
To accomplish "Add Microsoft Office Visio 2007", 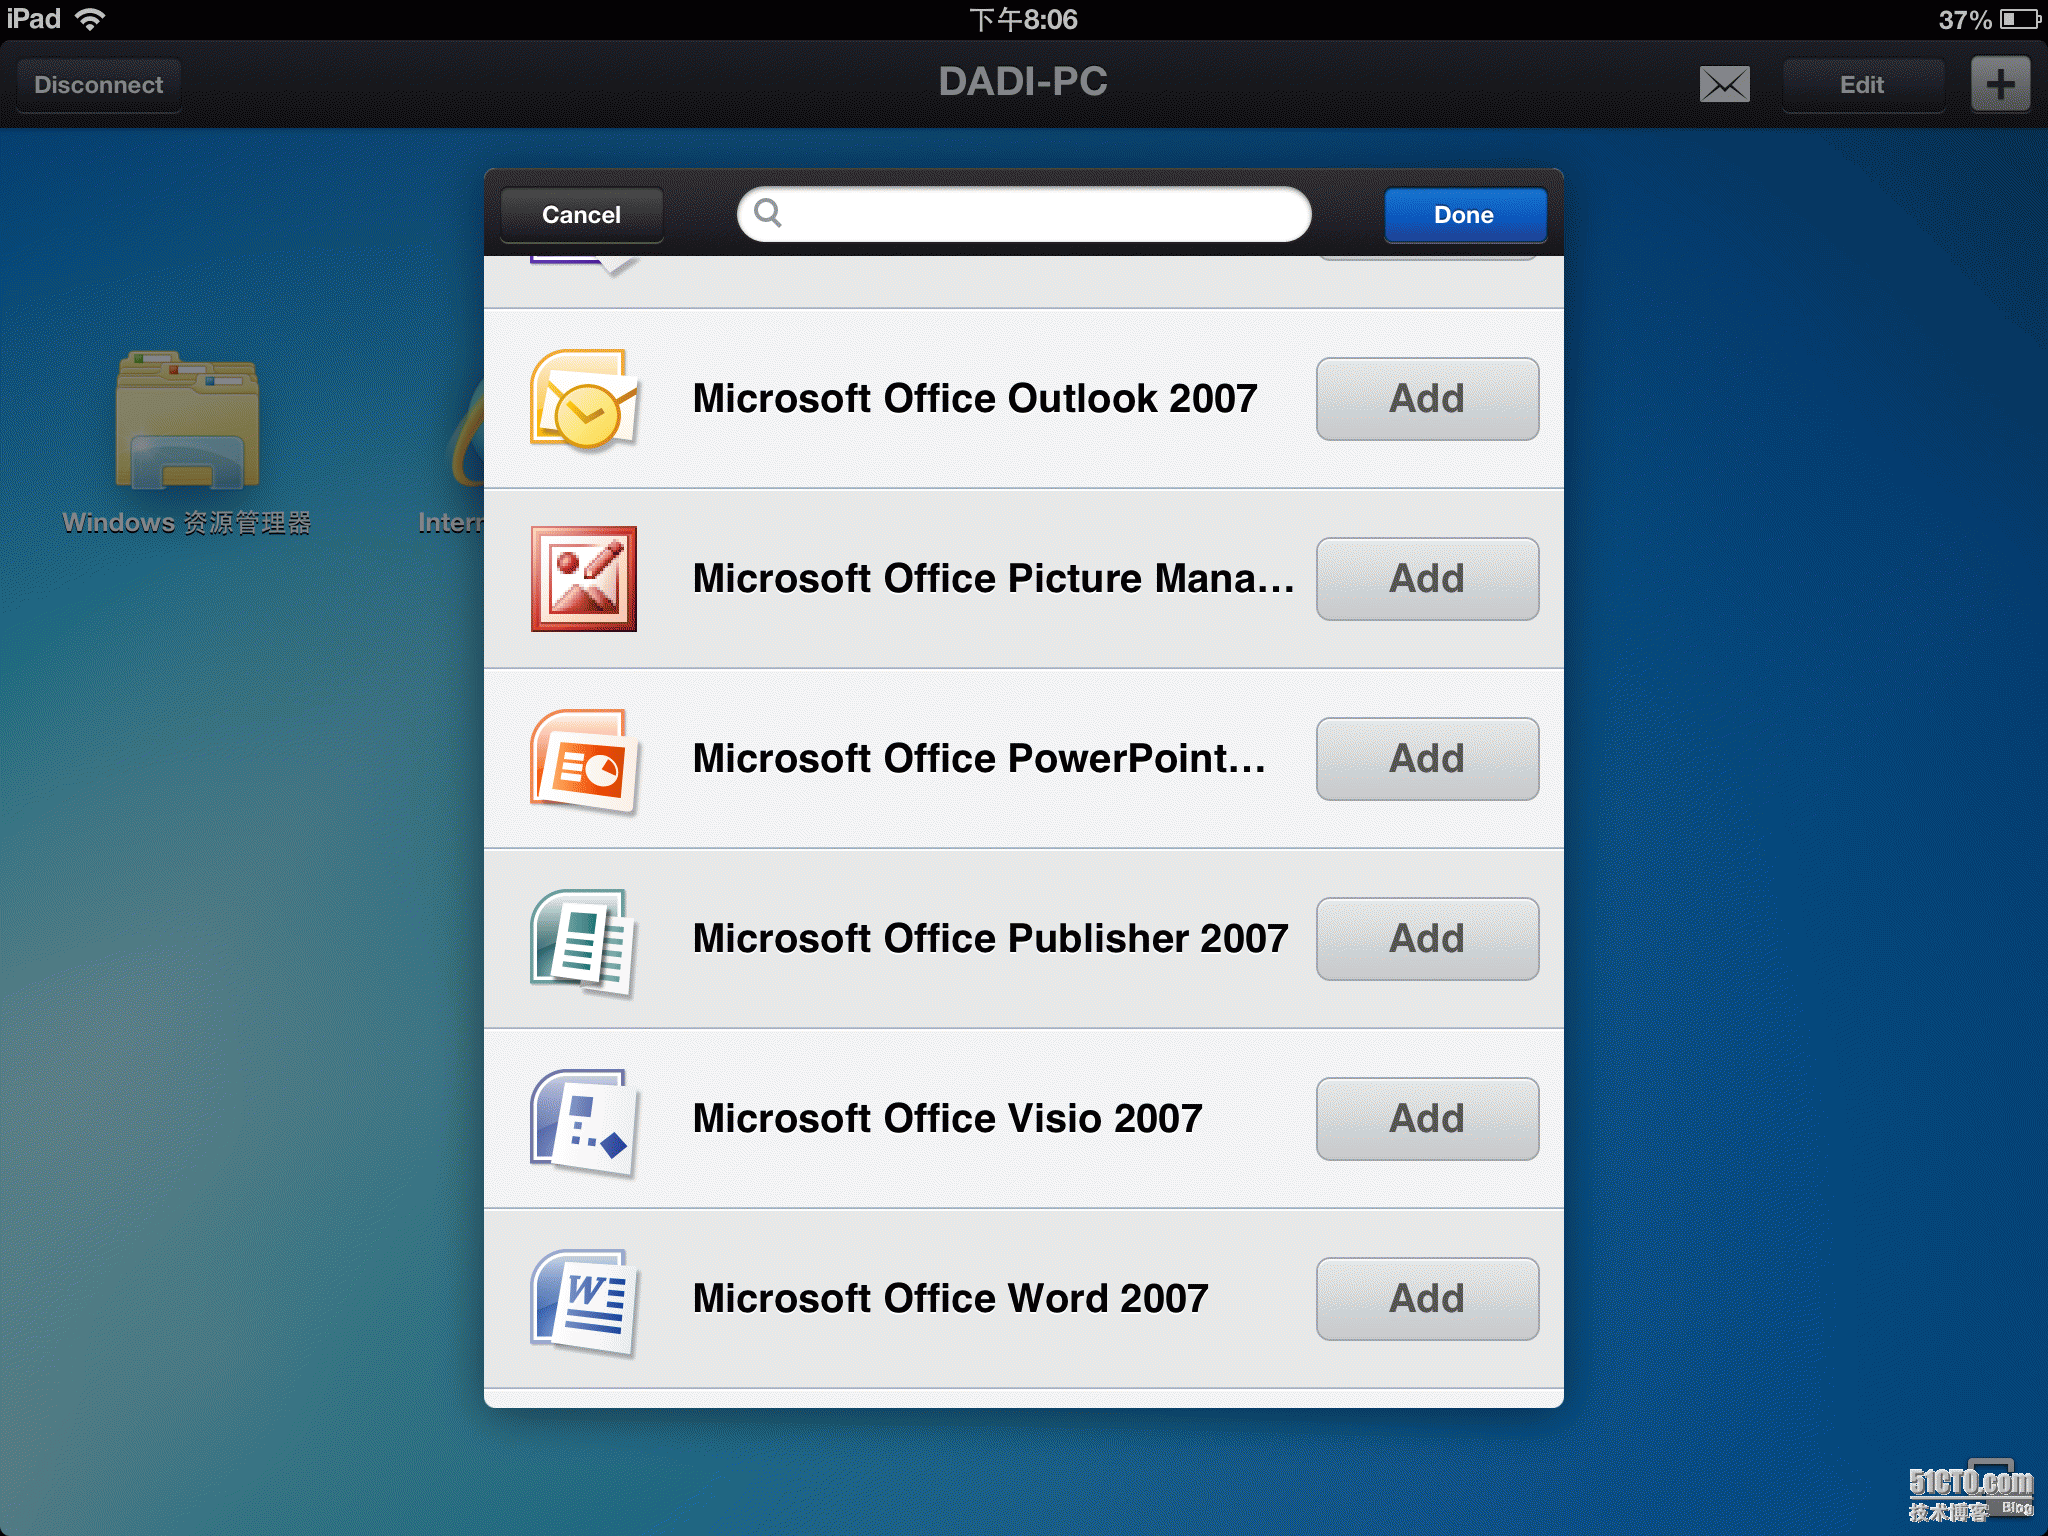I will (x=1426, y=1119).
